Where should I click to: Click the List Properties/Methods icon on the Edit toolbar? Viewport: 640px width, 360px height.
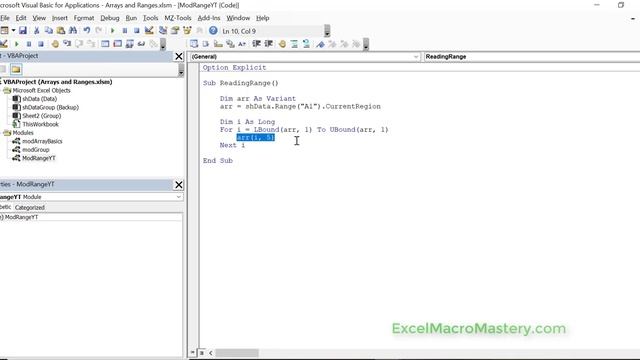tap(194, 44)
